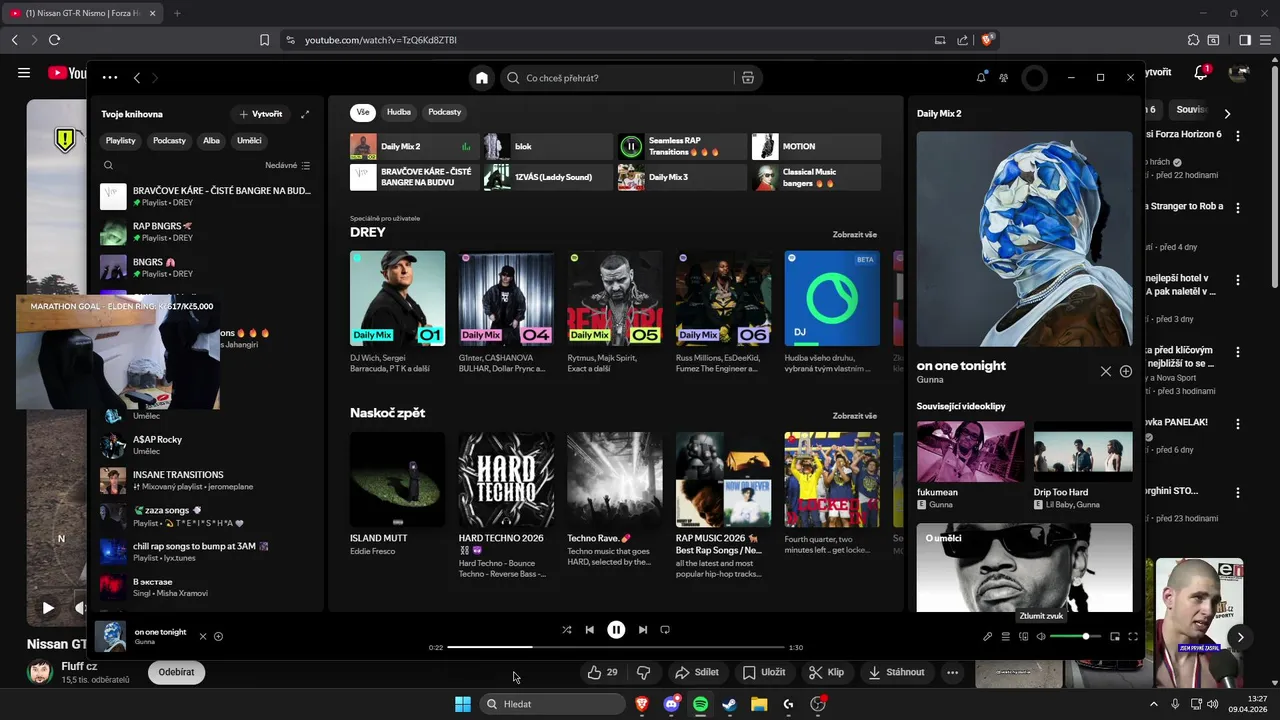Open friend activity icon in Spotify
Screen dimensions: 1280x720
click(1004, 78)
